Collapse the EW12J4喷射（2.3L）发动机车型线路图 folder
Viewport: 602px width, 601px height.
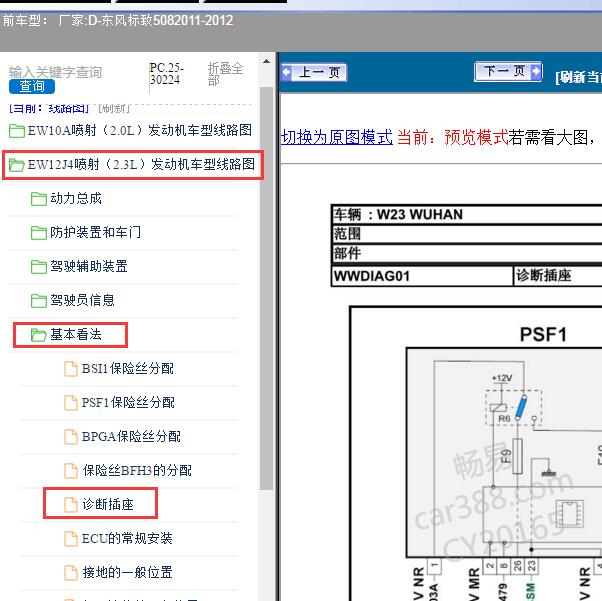141,164
